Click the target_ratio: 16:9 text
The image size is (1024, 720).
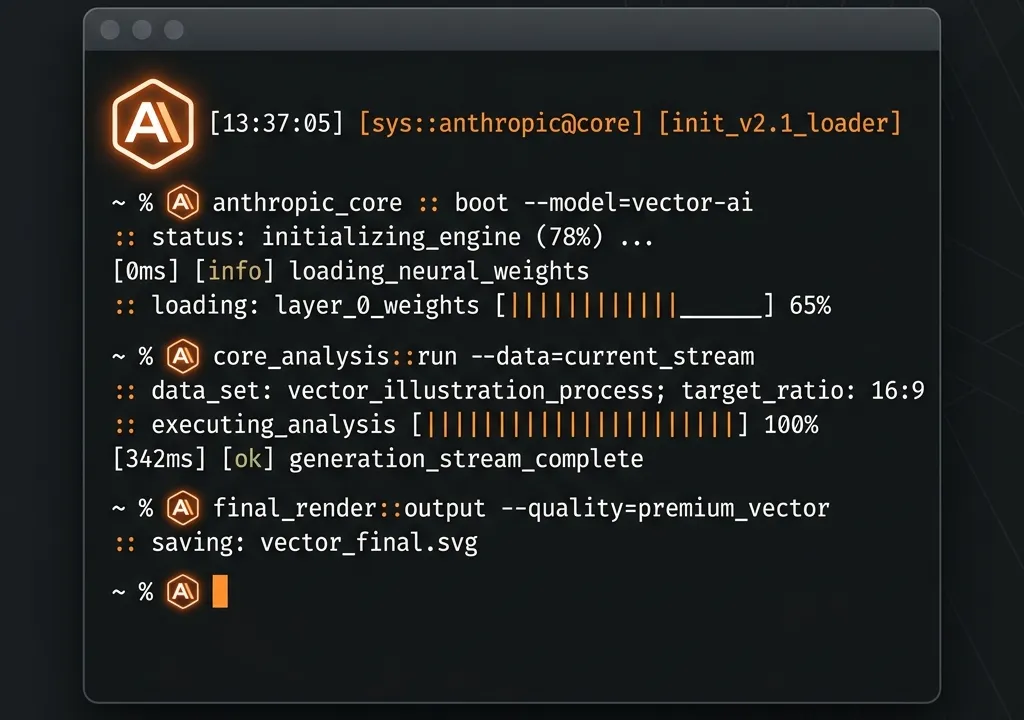pos(803,391)
